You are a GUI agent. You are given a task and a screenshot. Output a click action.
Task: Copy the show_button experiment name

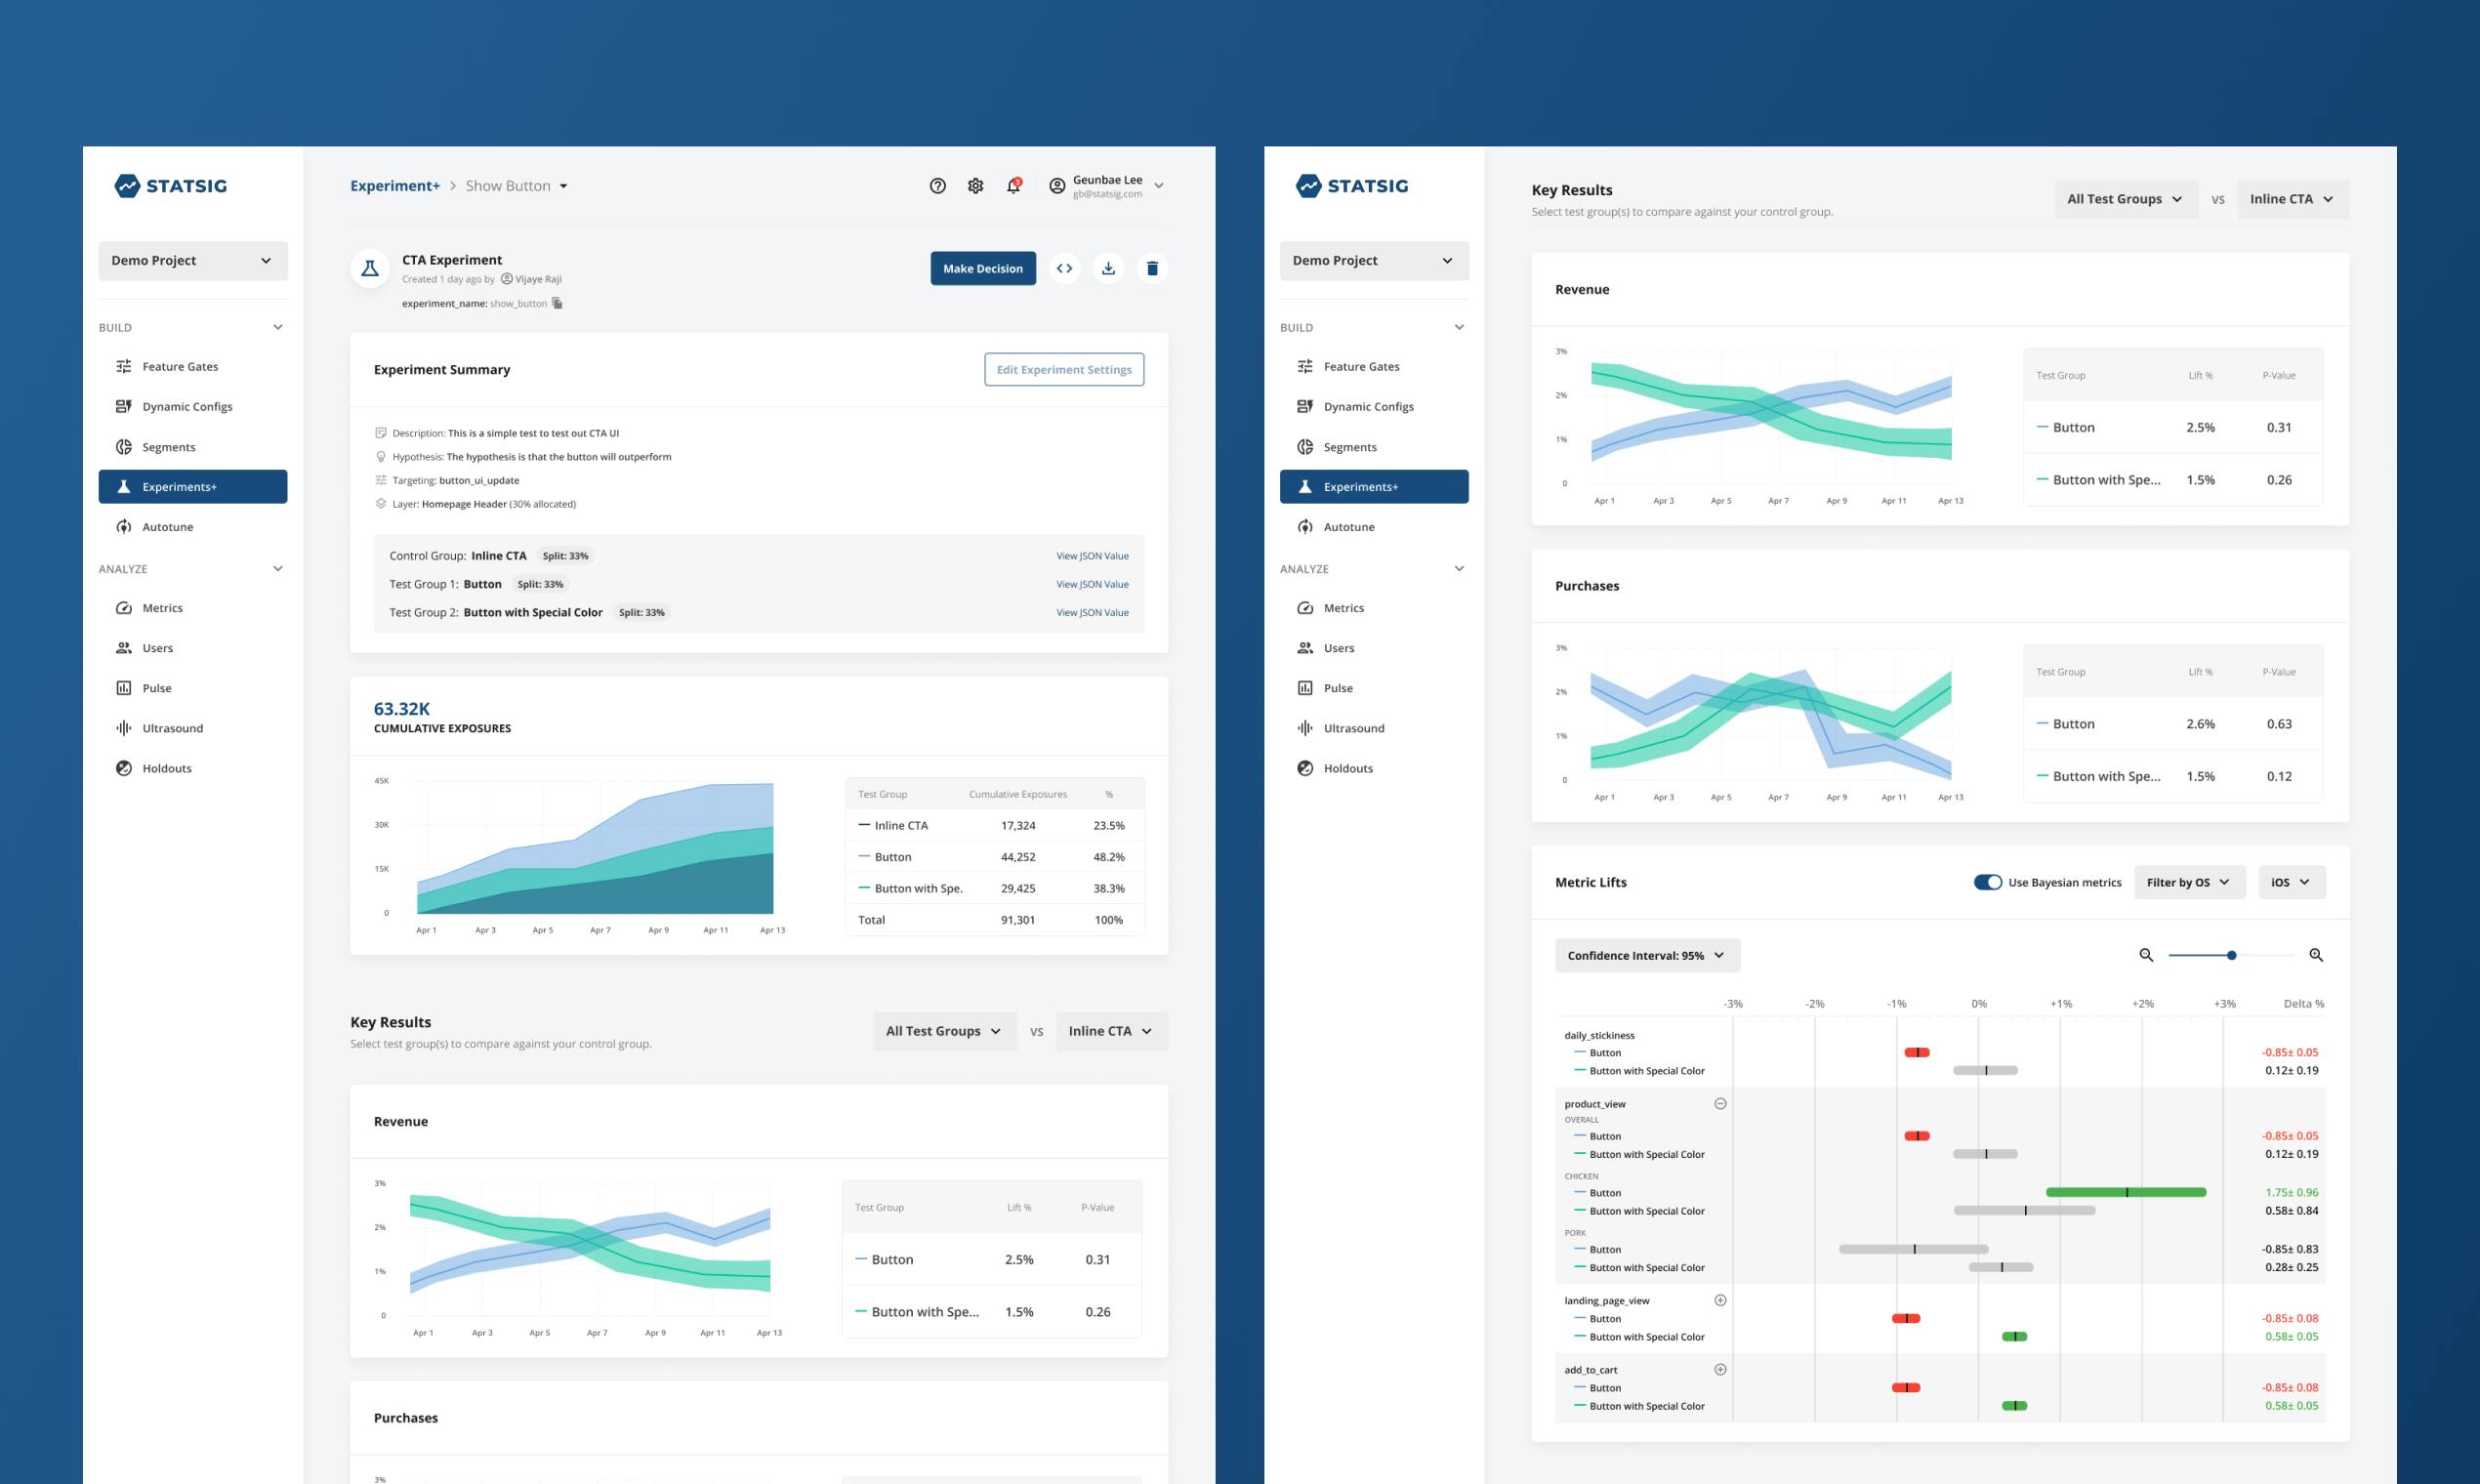pos(557,303)
